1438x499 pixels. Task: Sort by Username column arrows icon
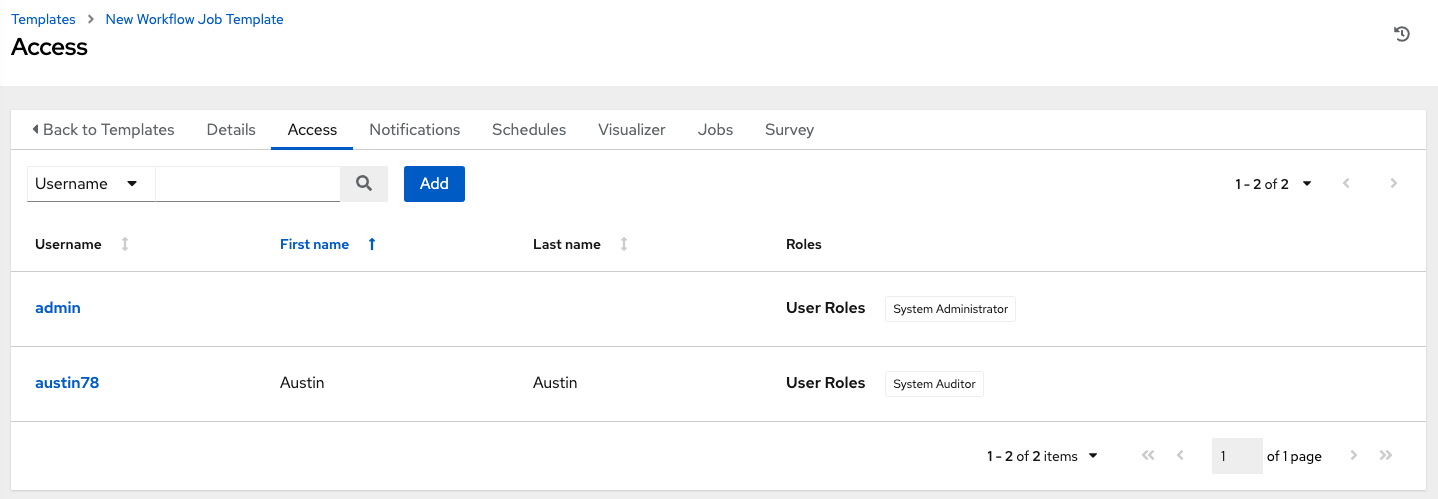tap(125, 244)
